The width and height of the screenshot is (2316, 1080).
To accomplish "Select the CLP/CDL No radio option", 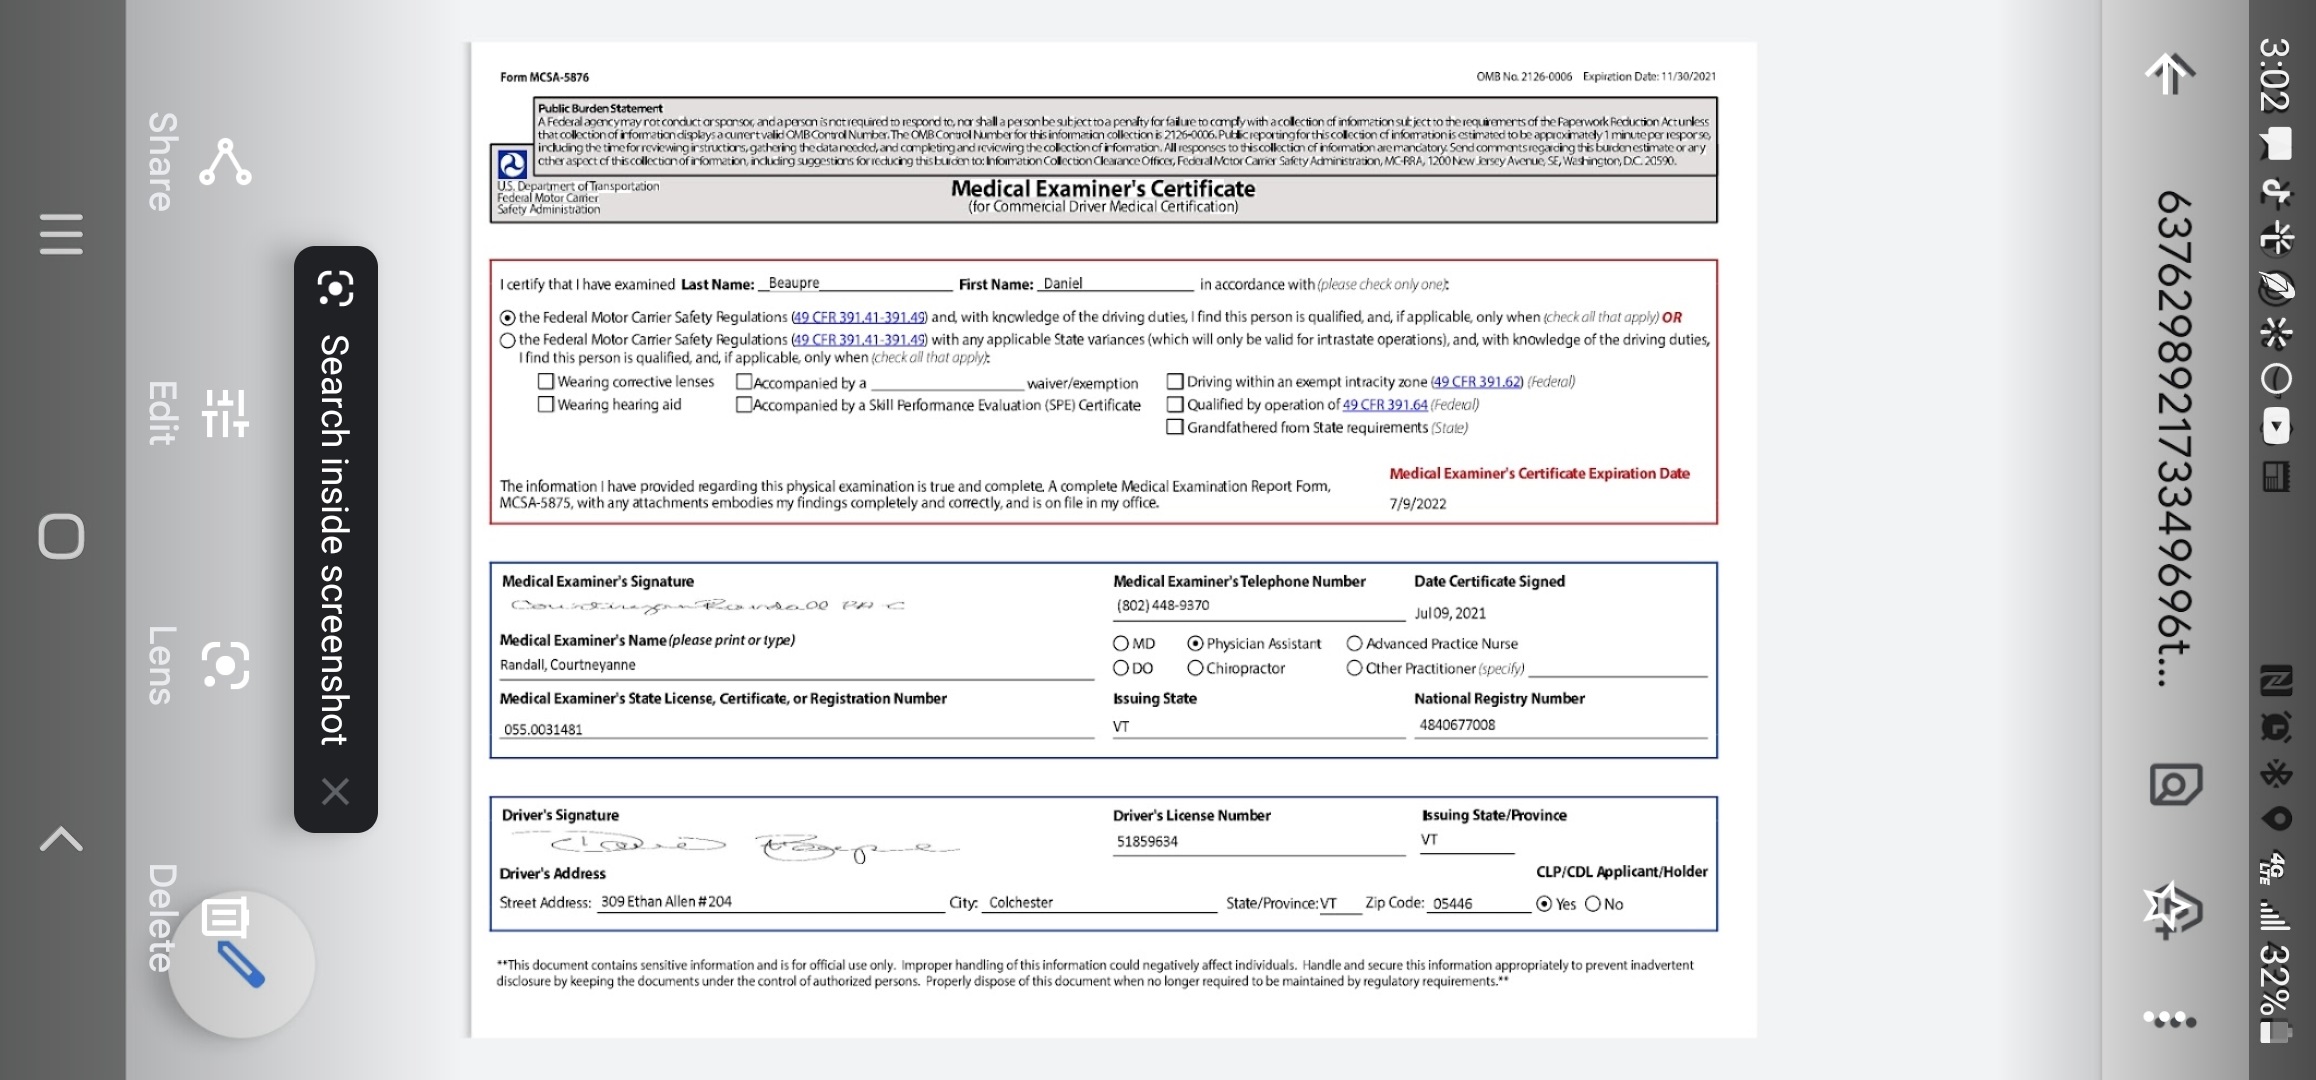I will click(x=1593, y=904).
